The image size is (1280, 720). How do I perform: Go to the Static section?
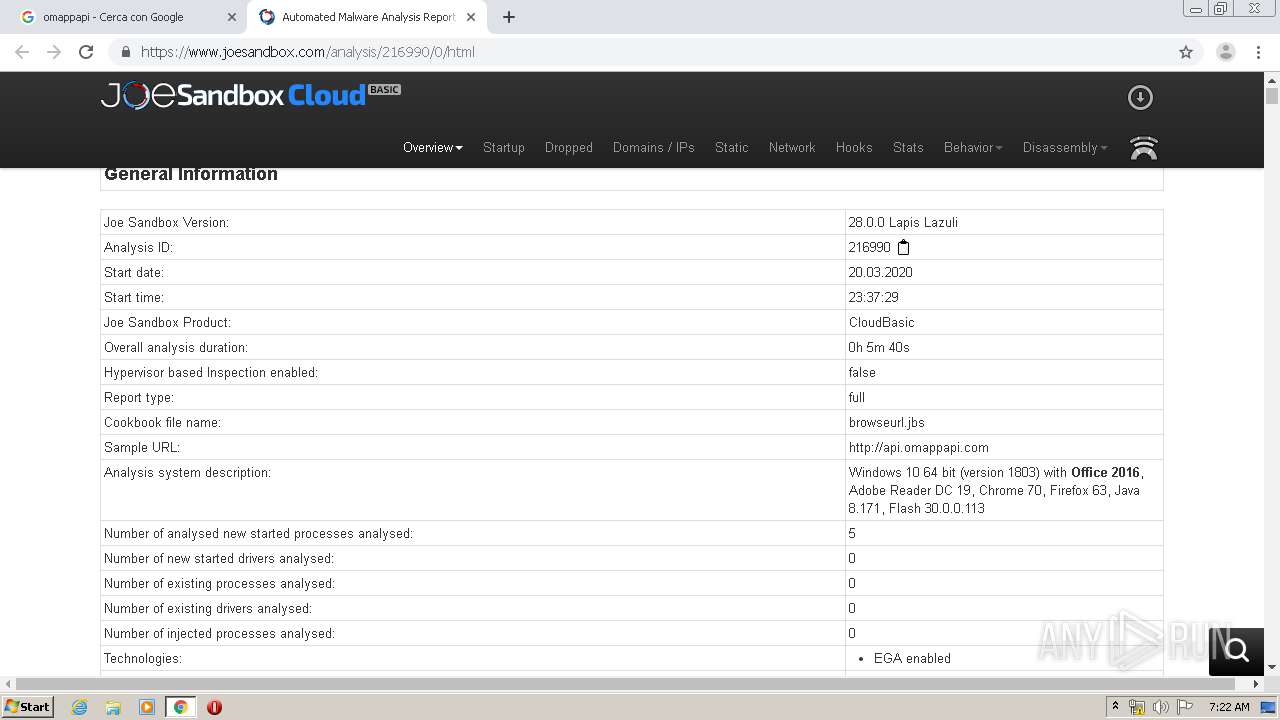pos(732,147)
